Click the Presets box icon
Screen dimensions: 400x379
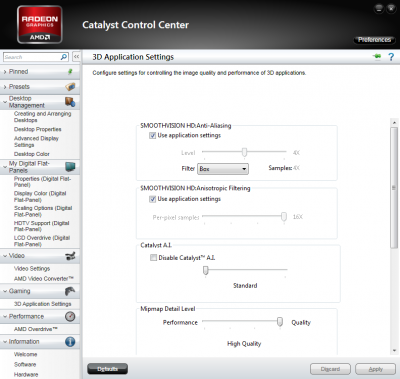point(70,87)
